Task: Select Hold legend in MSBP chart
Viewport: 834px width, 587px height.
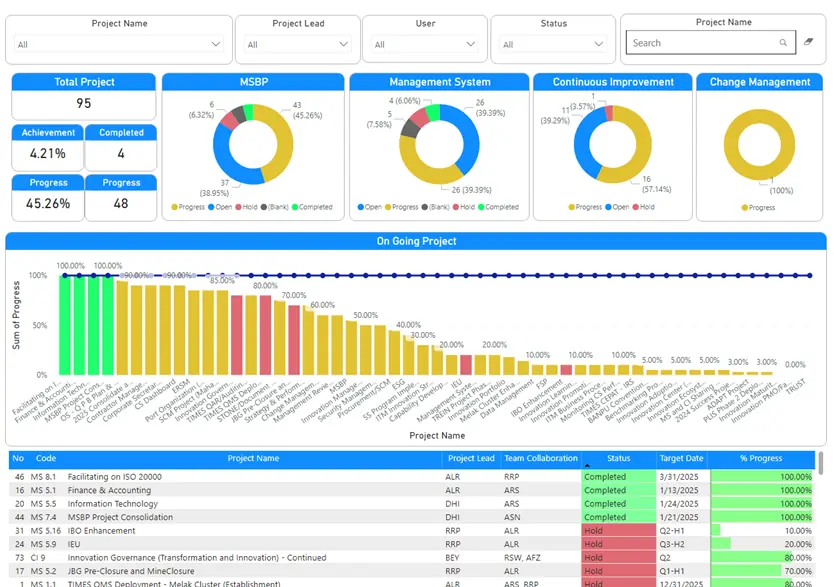Action: 247,207
